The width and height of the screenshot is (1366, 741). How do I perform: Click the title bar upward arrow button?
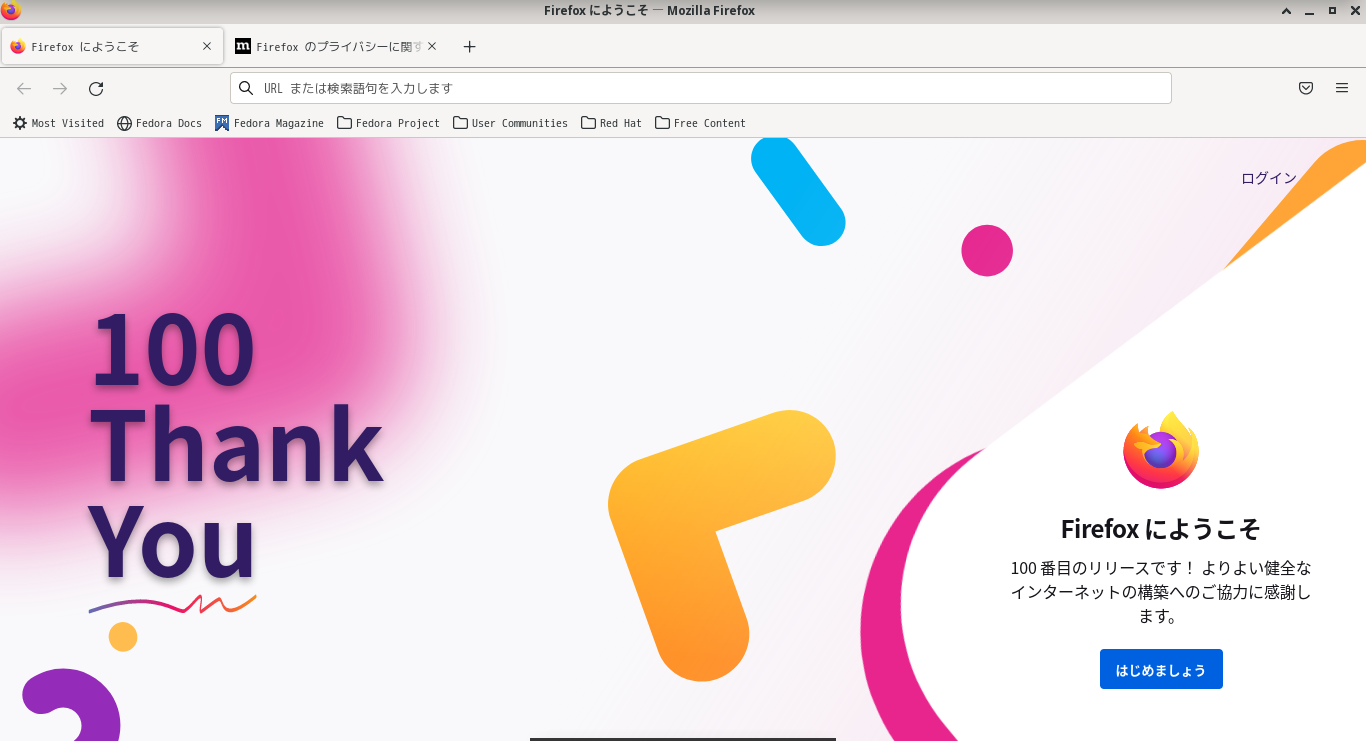pyautogui.click(x=1288, y=10)
